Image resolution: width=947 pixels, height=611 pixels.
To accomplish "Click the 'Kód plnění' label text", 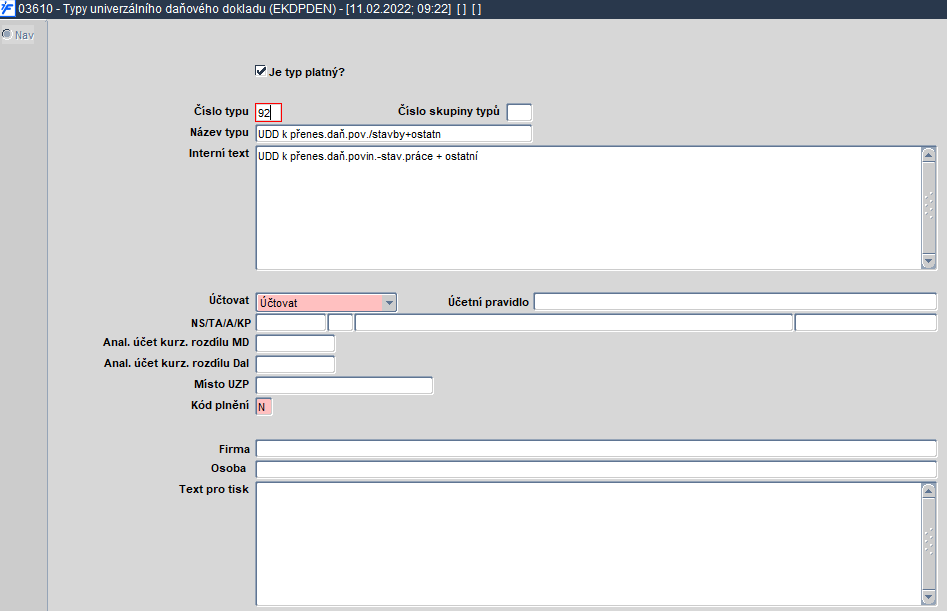I will [x=220, y=405].
